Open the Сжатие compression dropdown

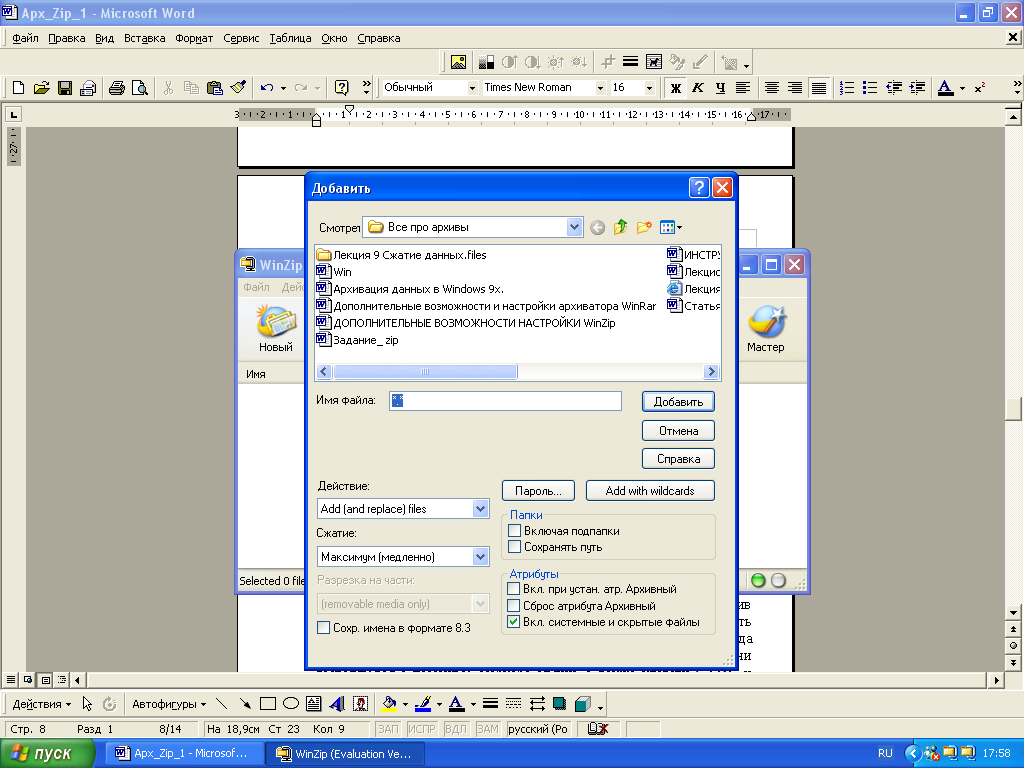pyautogui.click(x=480, y=556)
